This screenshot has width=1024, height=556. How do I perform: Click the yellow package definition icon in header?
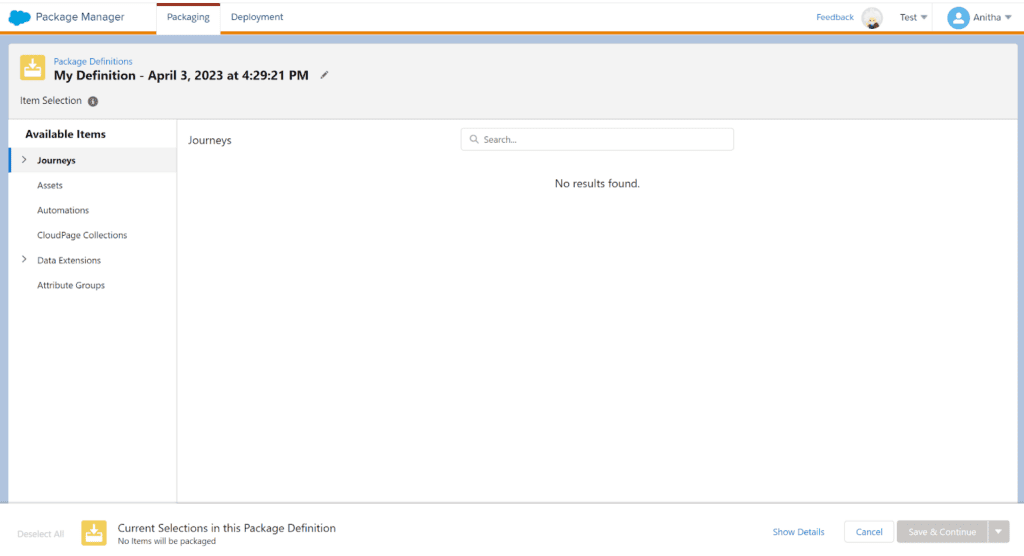[x=33, y=68]
